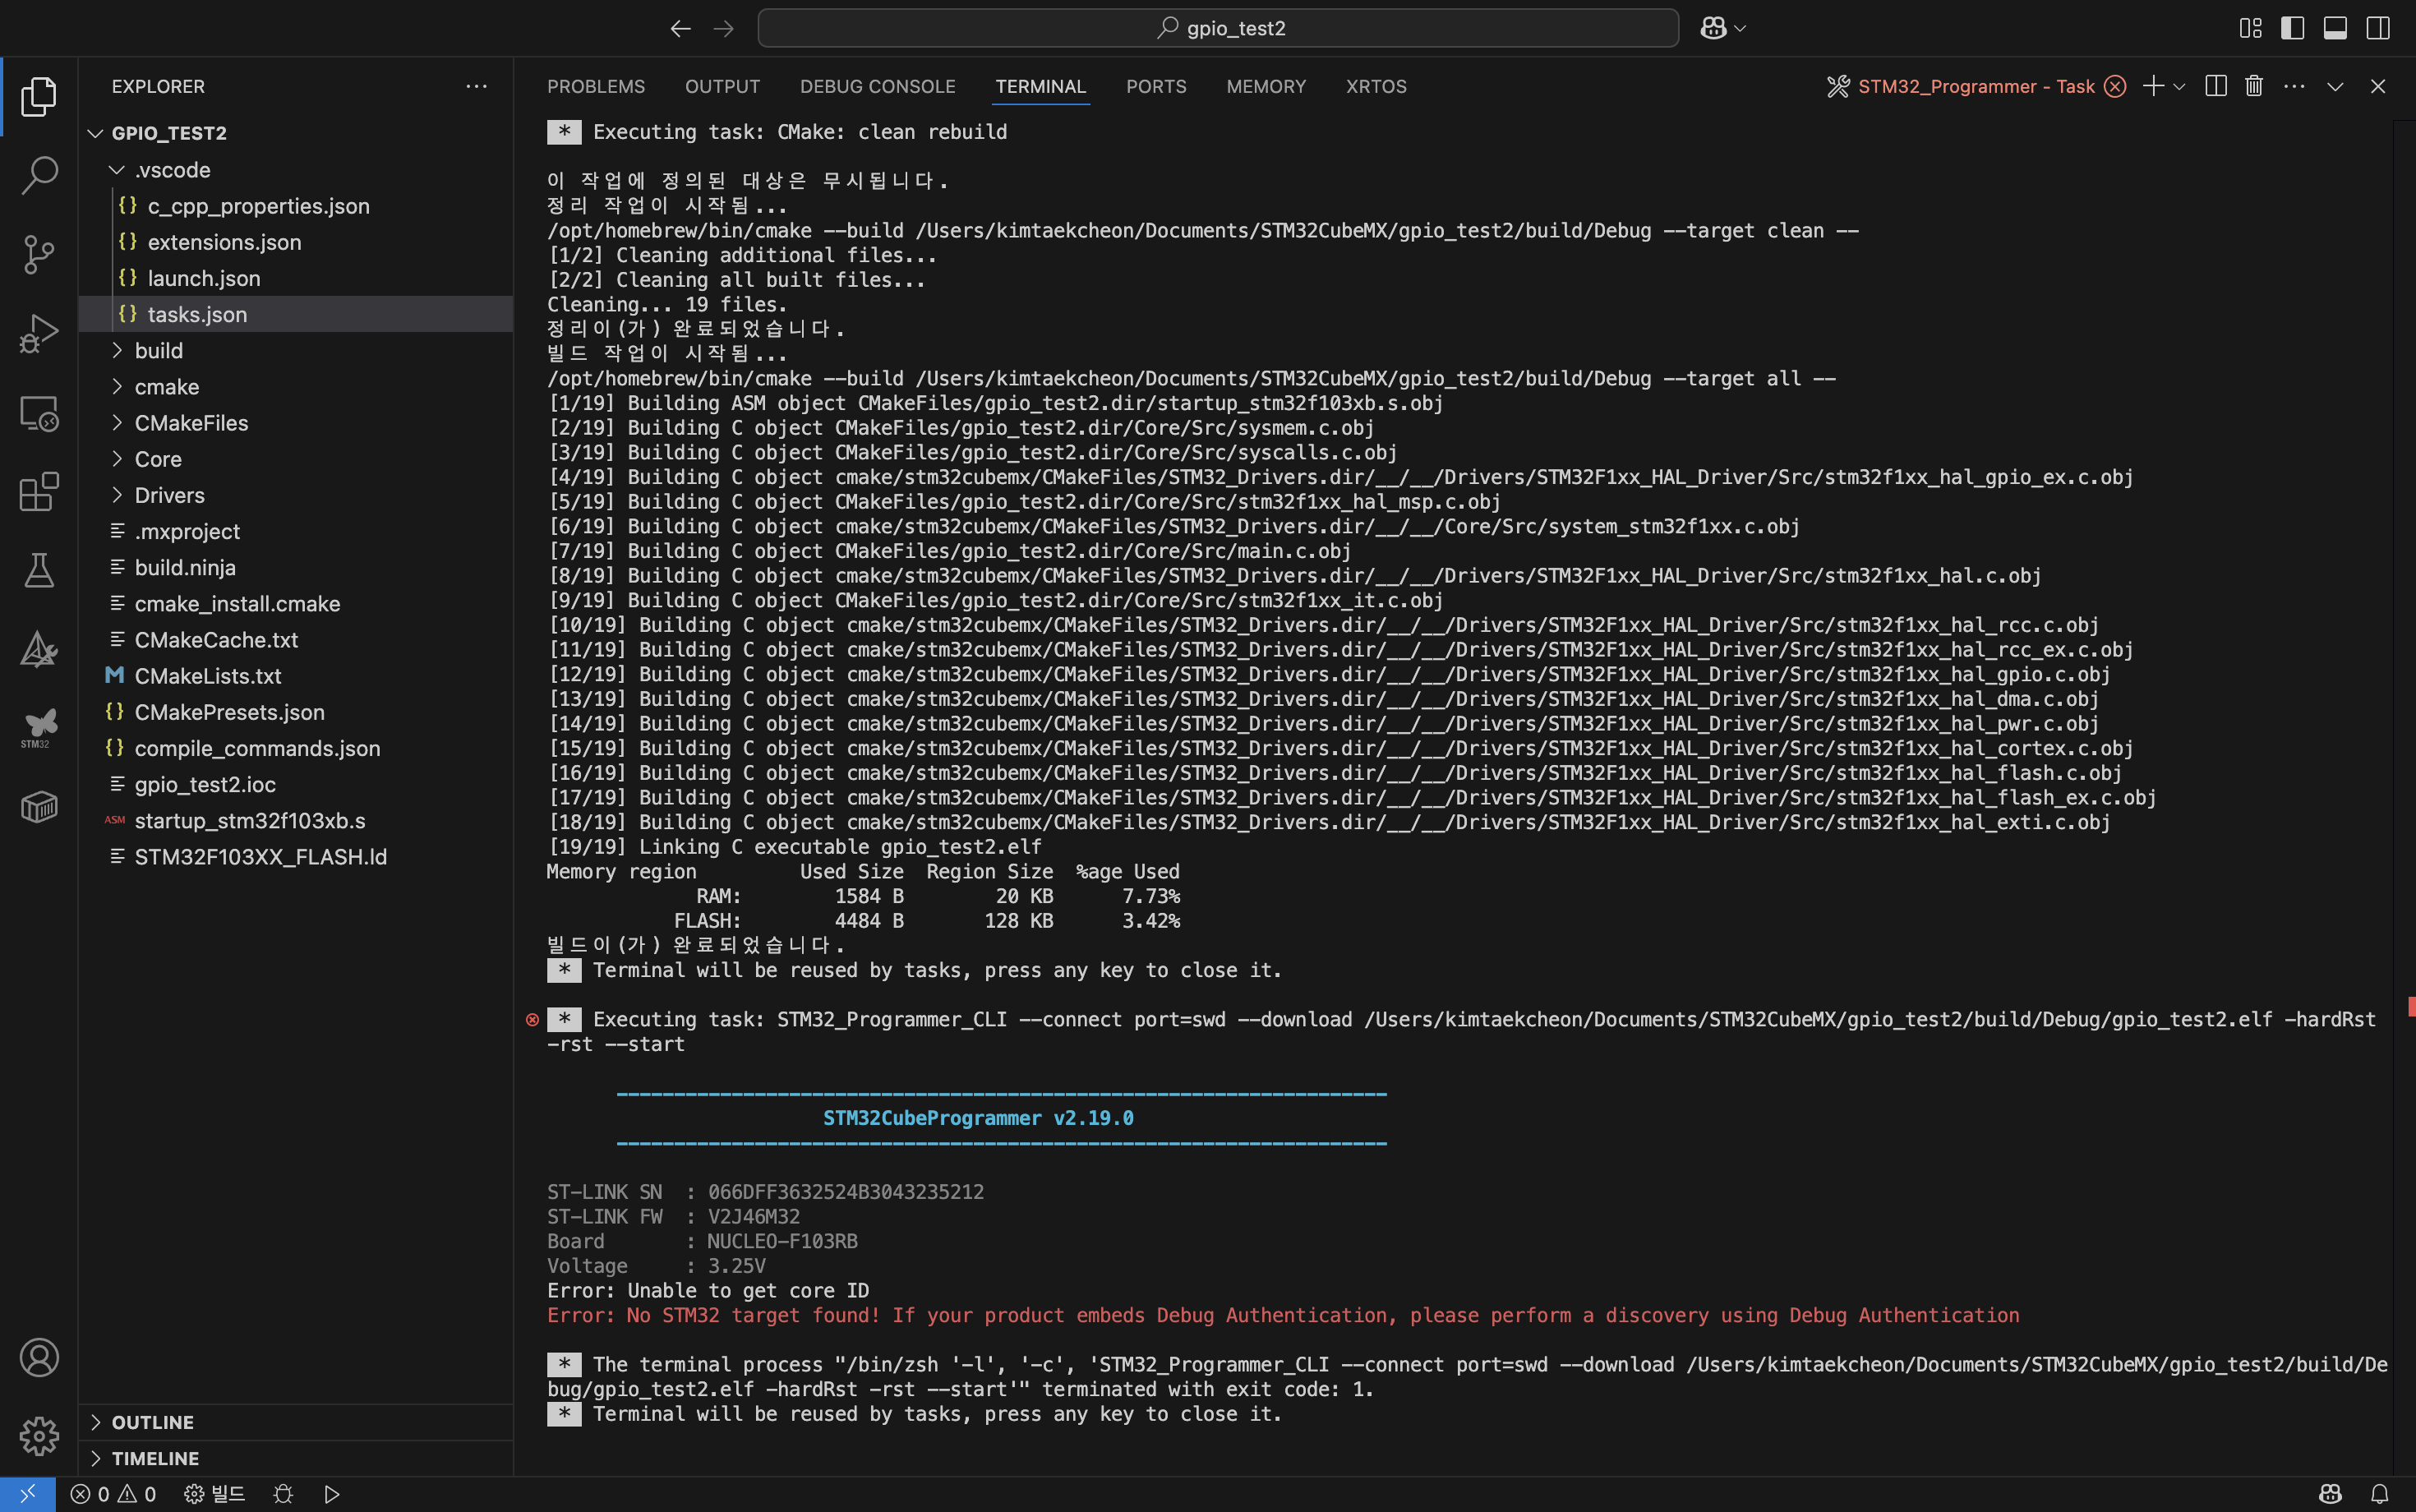Expand the TIMELINE section

[x=296, y=1458]
